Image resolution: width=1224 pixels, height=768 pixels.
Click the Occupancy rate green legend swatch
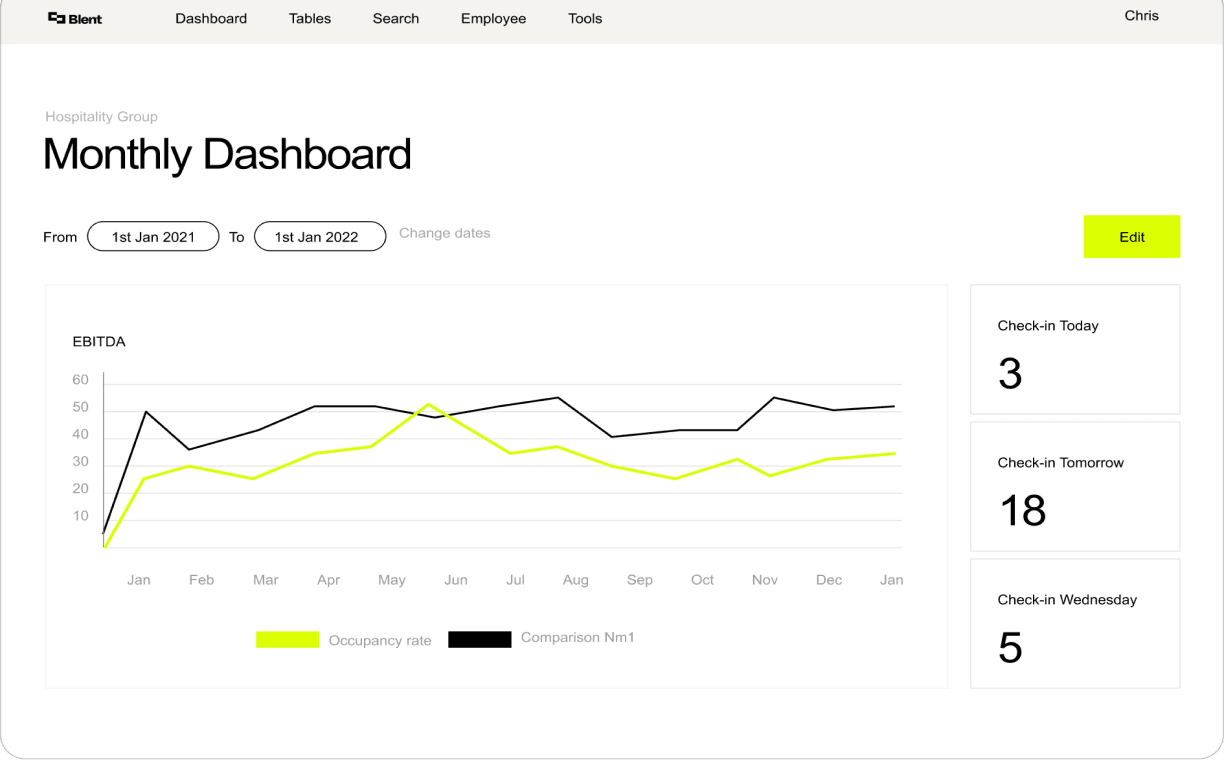(287, 640)
